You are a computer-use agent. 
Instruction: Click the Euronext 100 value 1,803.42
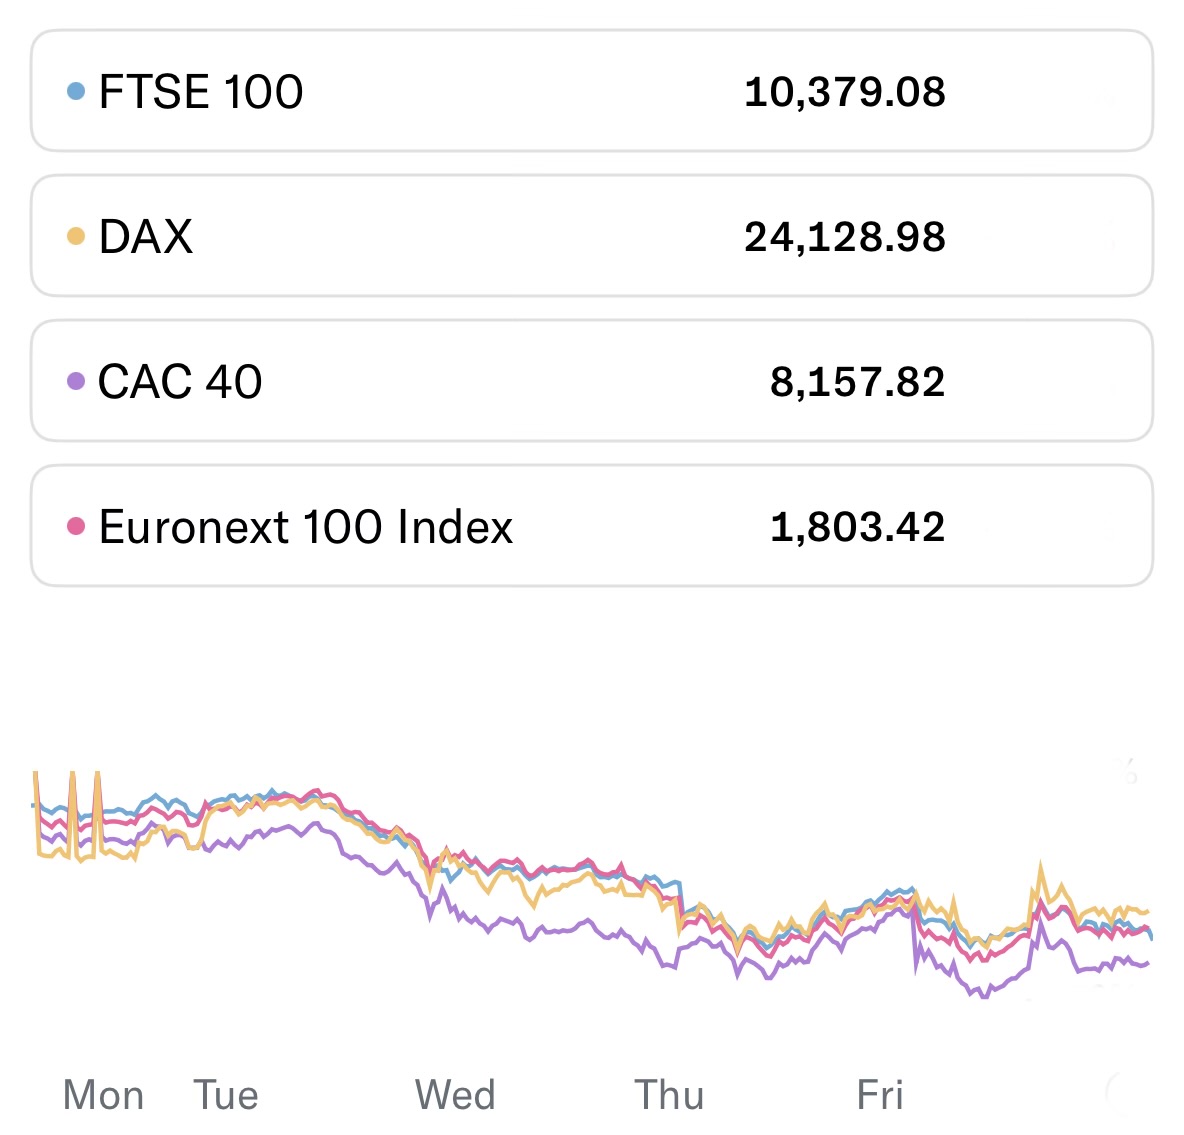858,527
